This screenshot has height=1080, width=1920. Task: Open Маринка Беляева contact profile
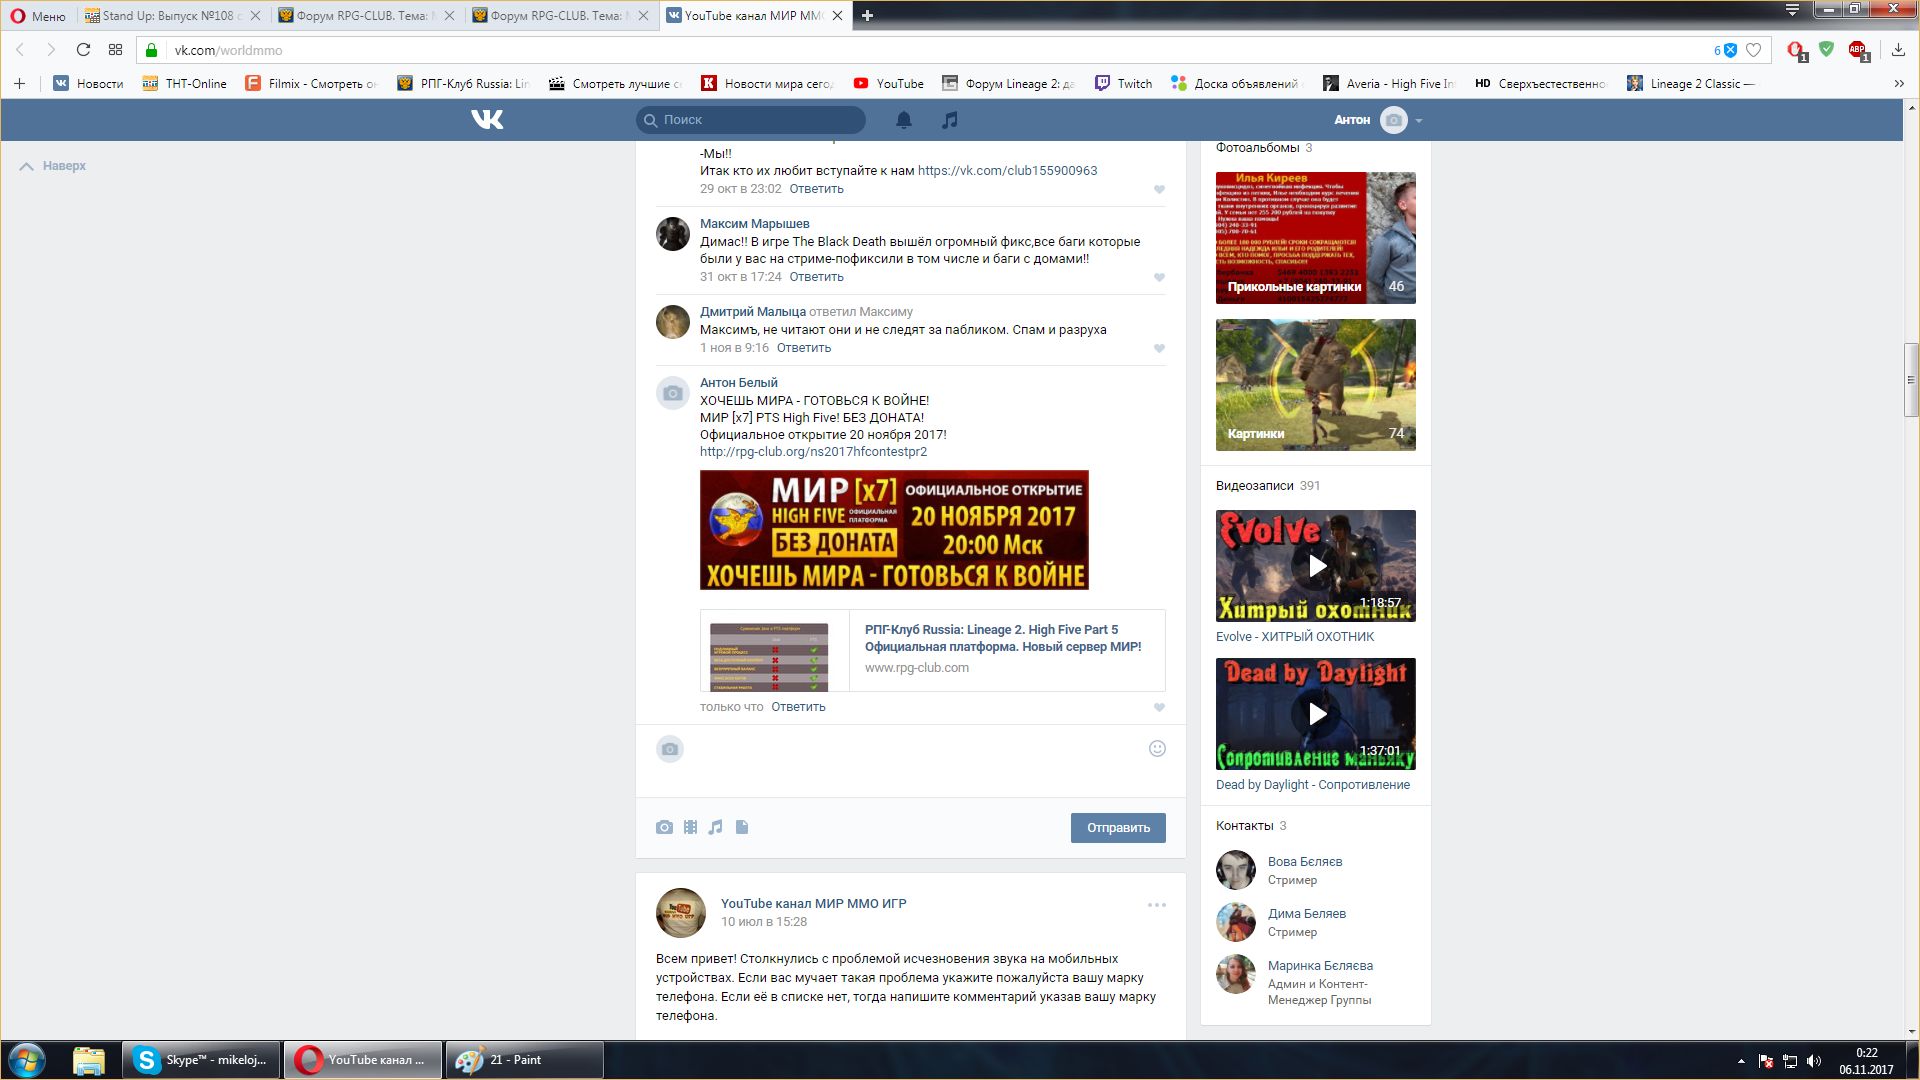tap(1320, 966)
